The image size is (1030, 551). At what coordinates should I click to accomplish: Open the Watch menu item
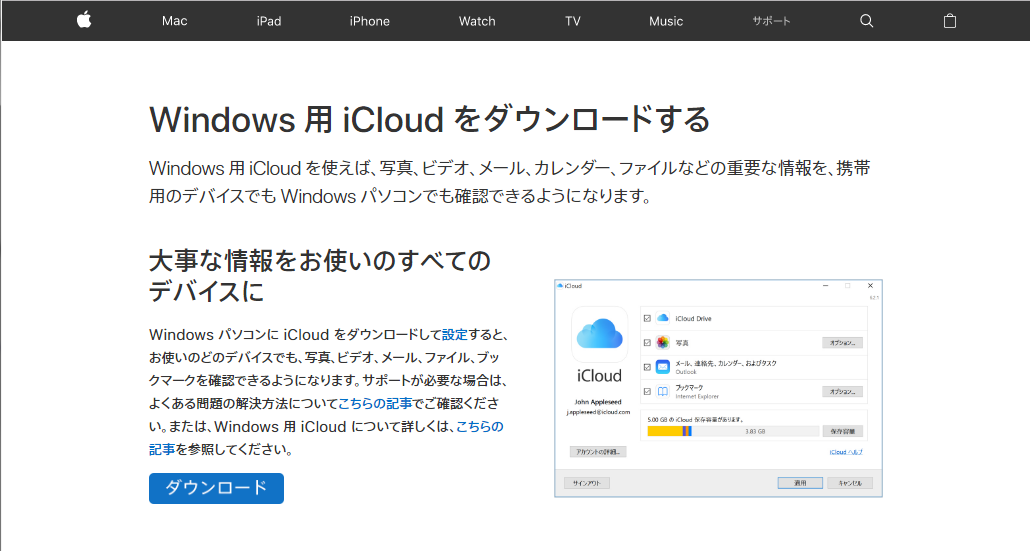coord(477,21)
